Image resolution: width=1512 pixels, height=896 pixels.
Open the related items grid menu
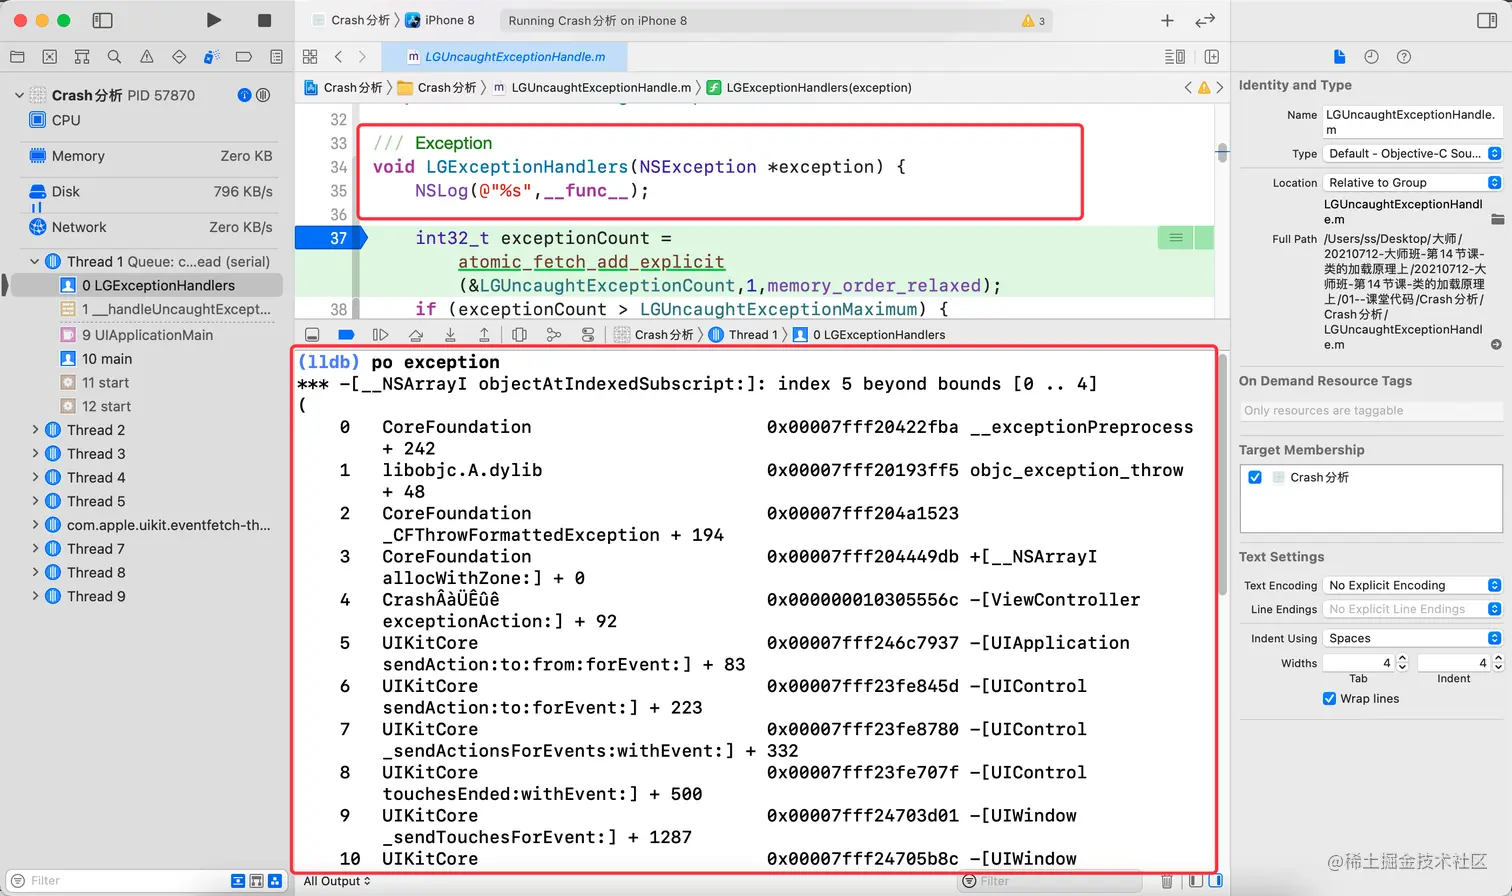pos(310,57)
